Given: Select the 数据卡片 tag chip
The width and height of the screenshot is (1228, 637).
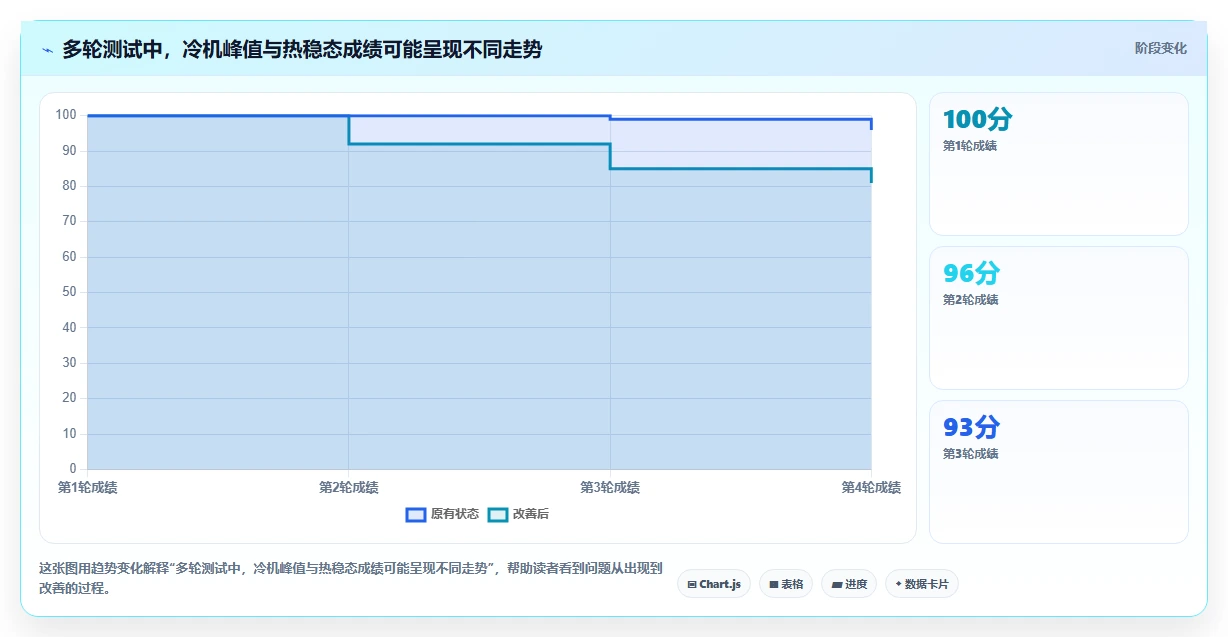Looking at the screenshot, I should [x=922, y=584].
